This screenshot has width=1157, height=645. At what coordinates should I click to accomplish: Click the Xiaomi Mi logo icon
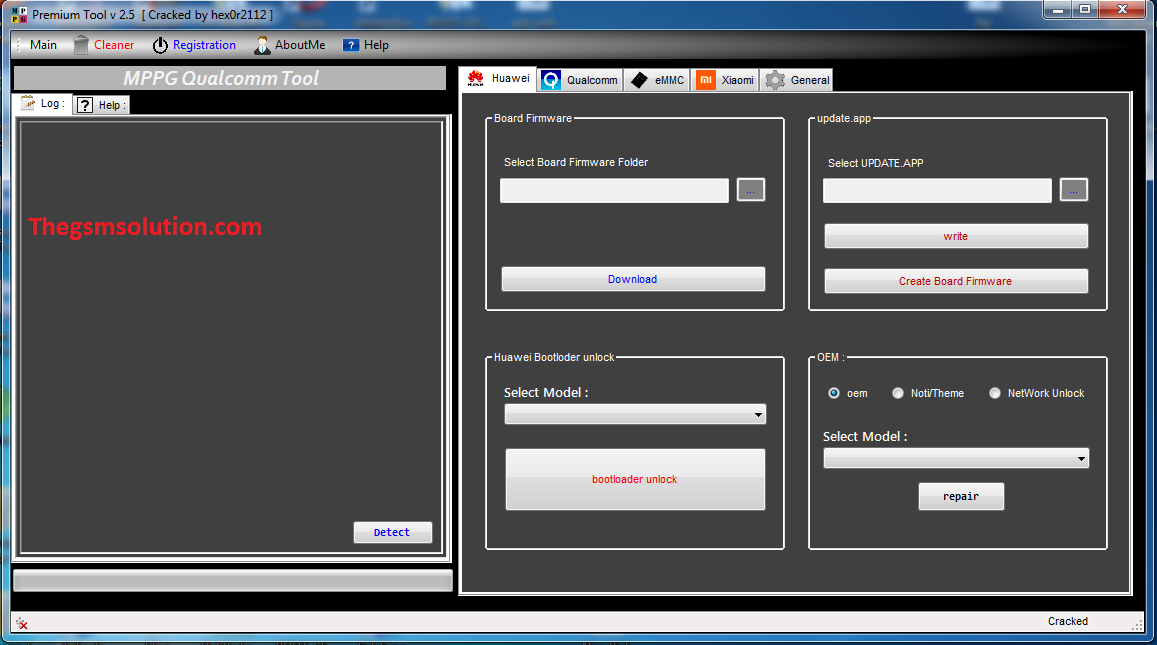(705, 80)
